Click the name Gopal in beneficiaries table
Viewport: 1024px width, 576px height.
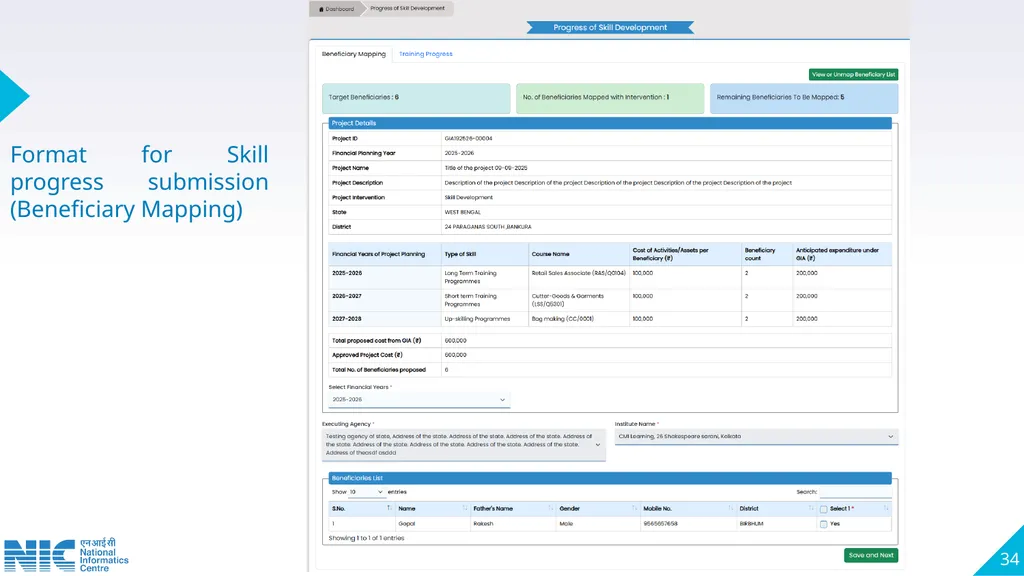406,524
